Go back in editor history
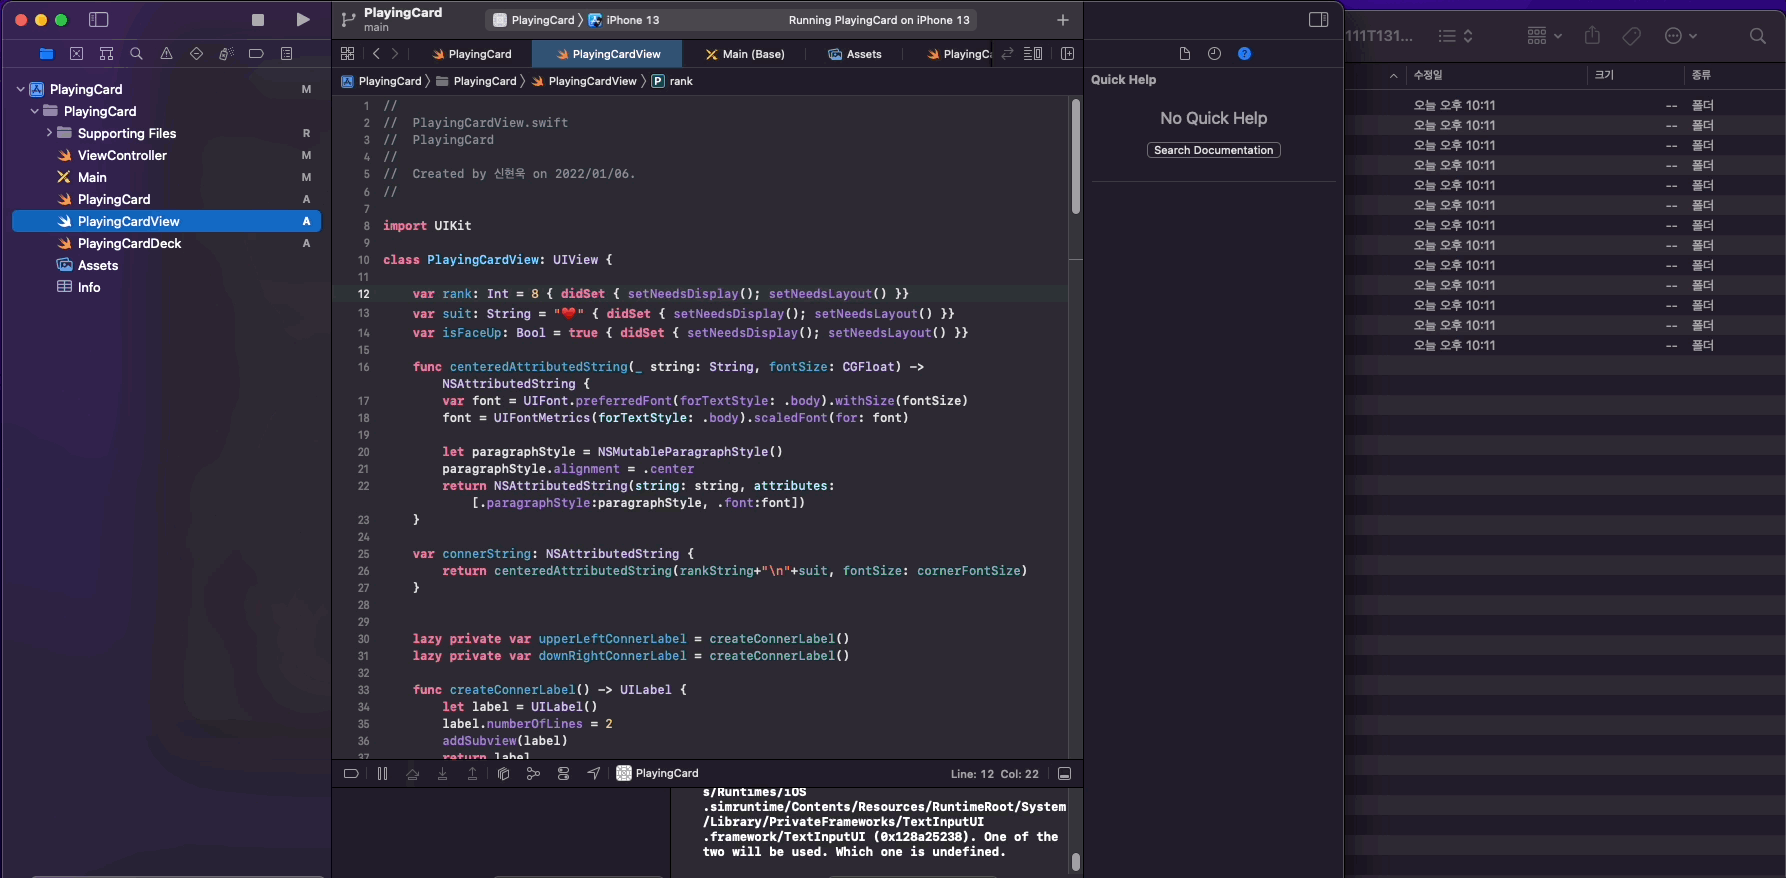The width and height of the screenshot is (1786, 878). pyautogui.click(x=376, y=54)
